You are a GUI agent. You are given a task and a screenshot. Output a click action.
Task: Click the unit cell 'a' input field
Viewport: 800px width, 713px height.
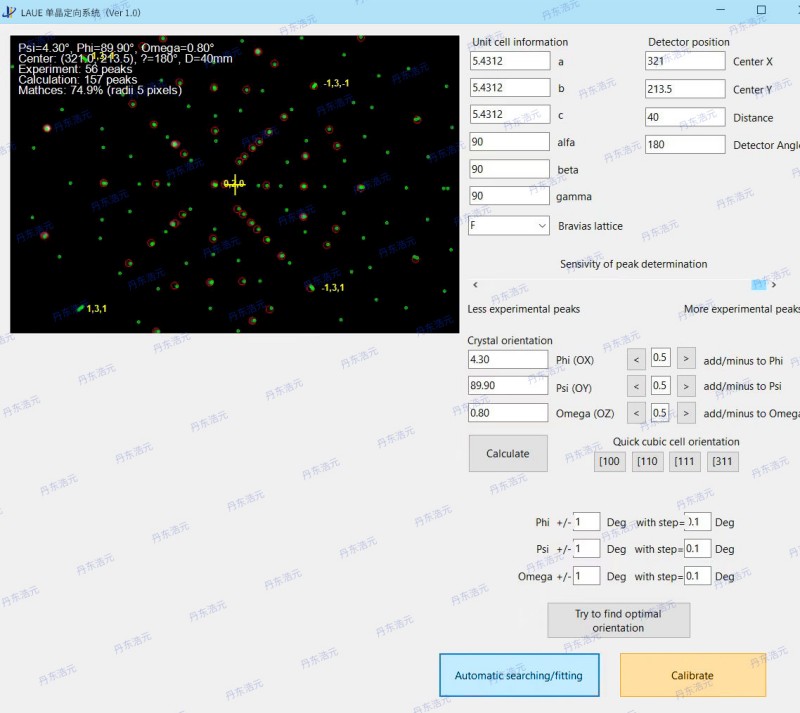pos(509,61)
